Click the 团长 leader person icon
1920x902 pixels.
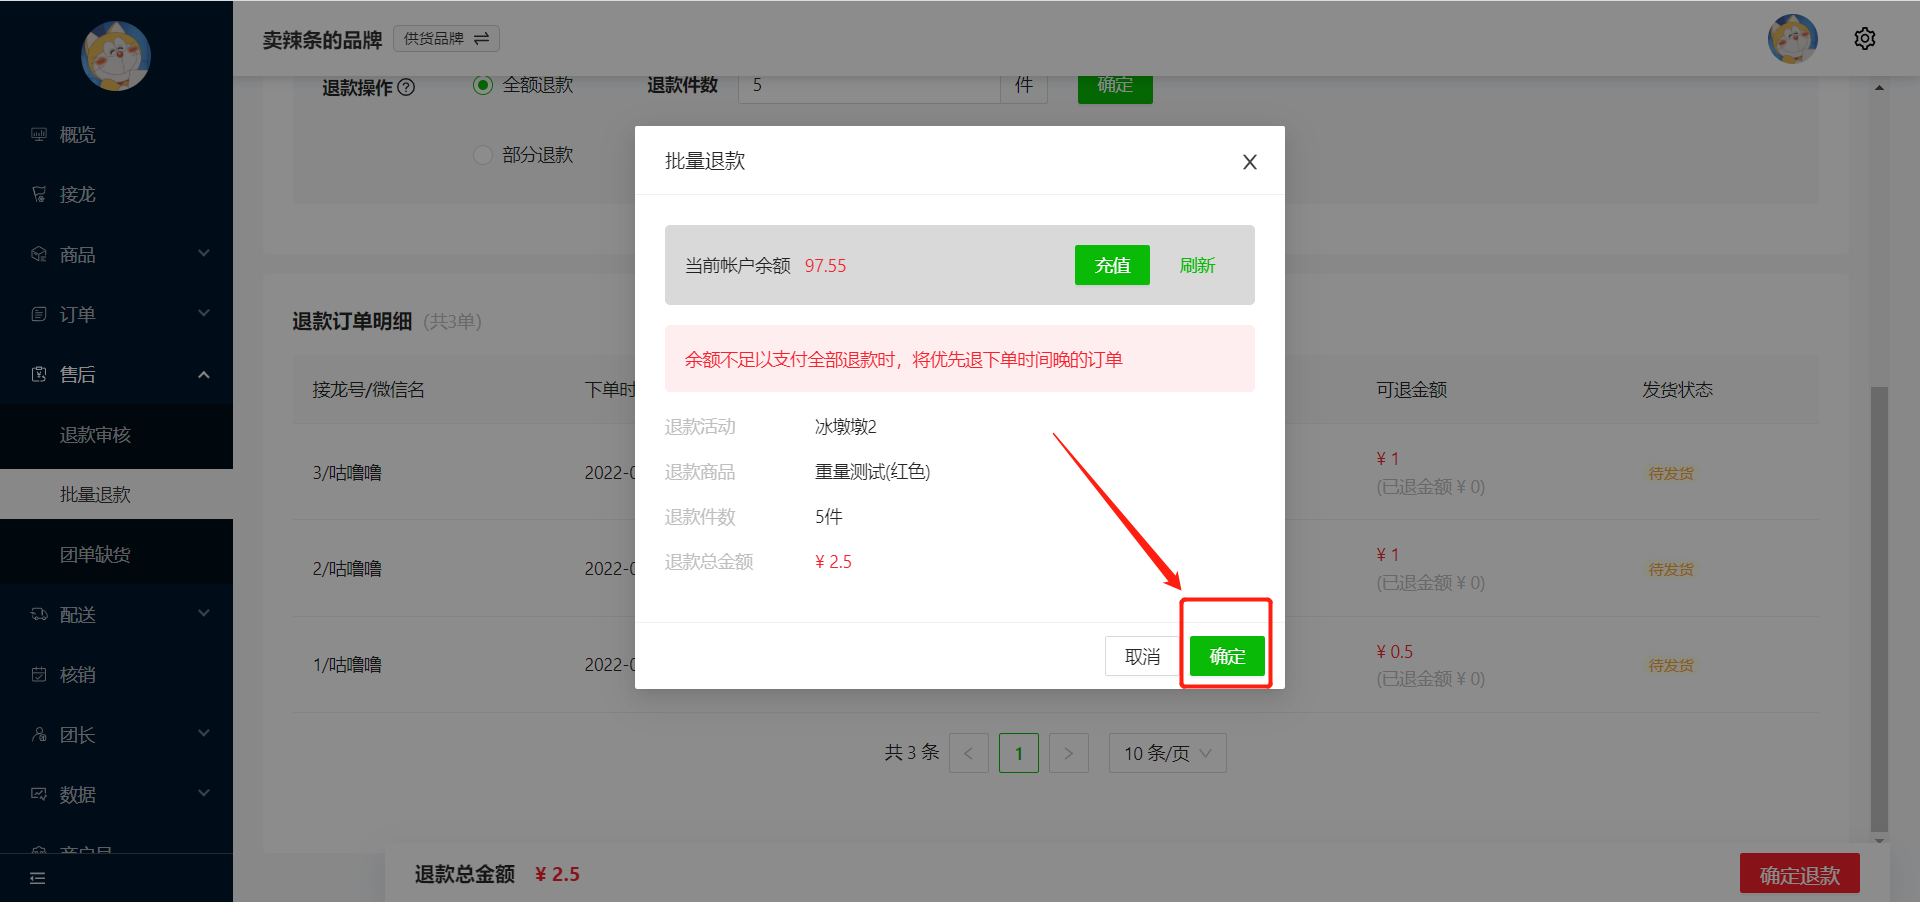[x=39, y=734]
